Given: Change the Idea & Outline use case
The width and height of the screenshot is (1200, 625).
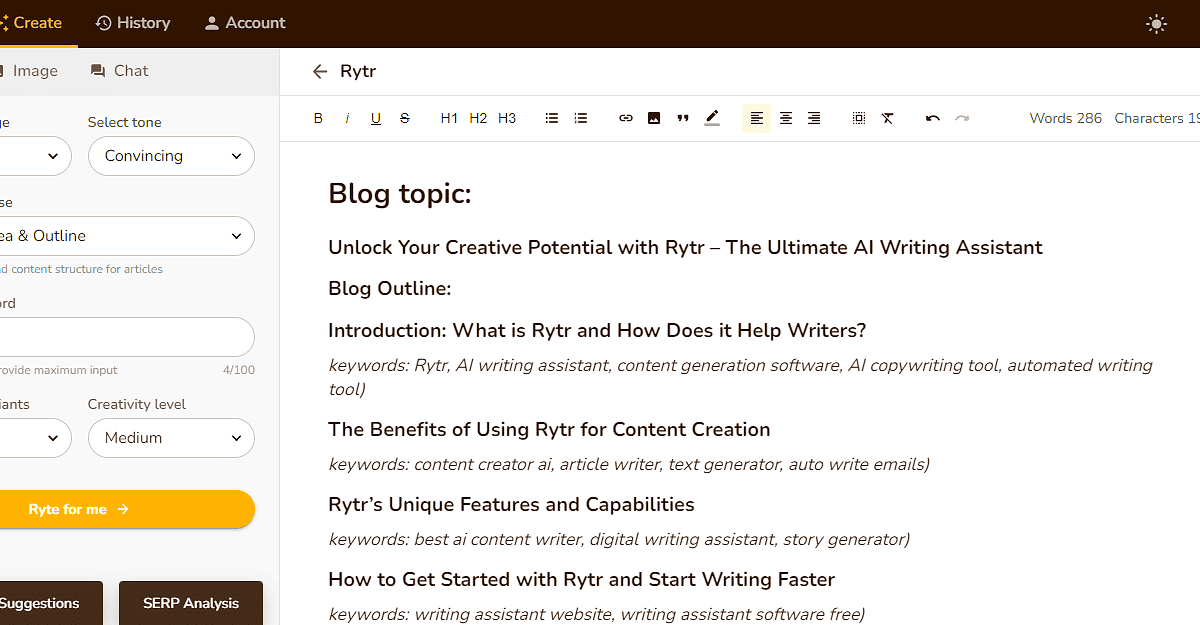Looking at the screenshot, I should coord(127,235).
